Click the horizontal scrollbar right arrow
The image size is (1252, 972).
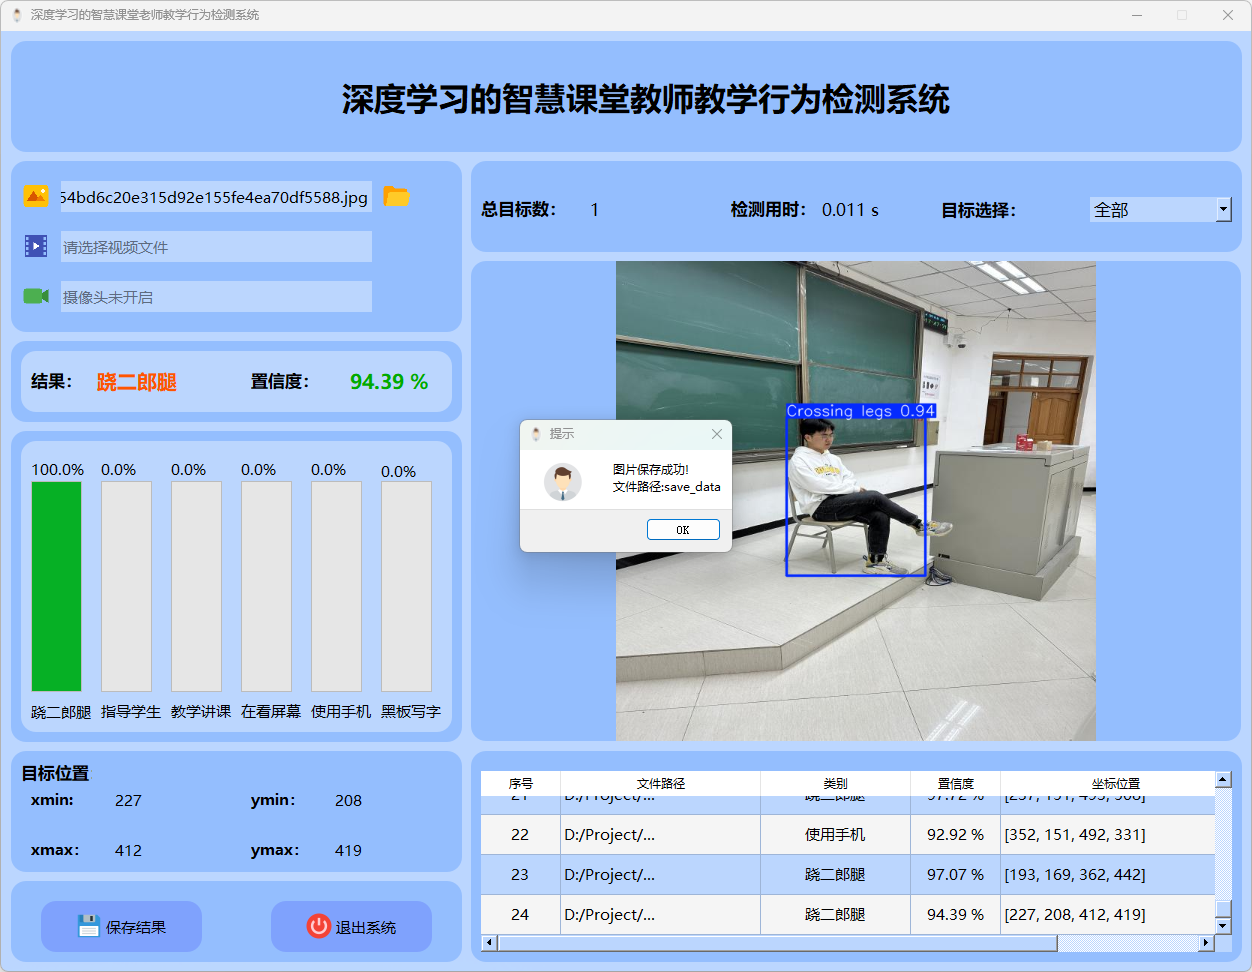click(x=1206, y=943)
